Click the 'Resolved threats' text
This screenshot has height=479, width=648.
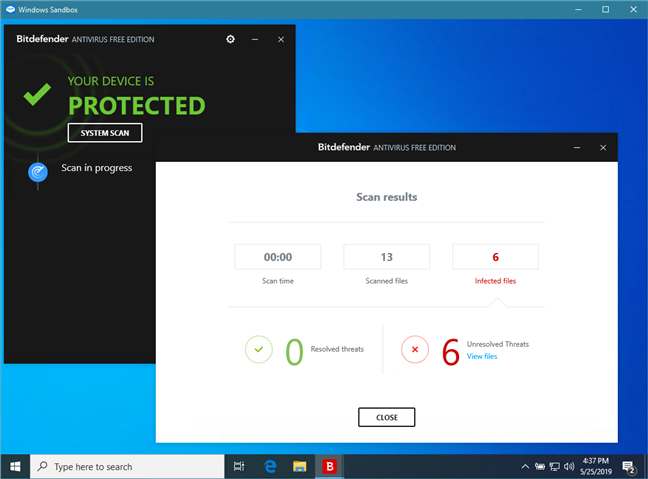click(x=337, y=349)
